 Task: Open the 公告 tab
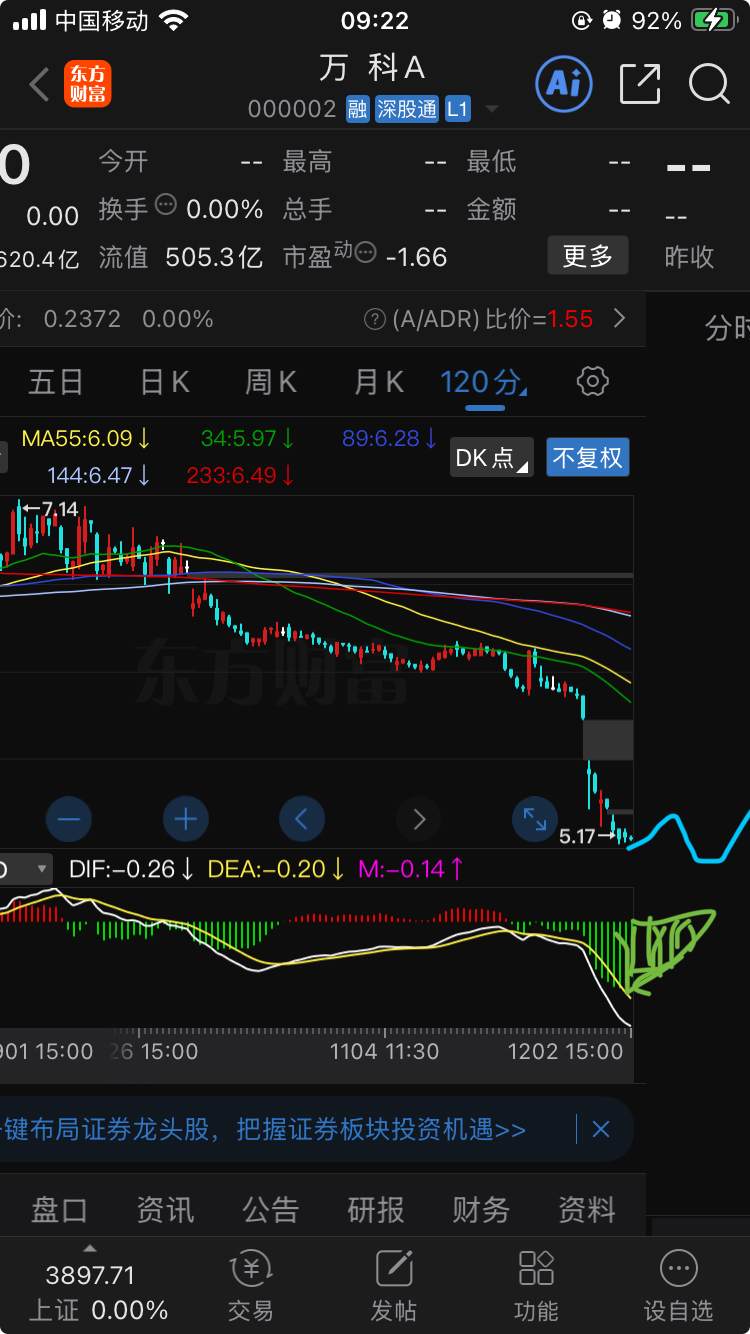coord(270,1210)
